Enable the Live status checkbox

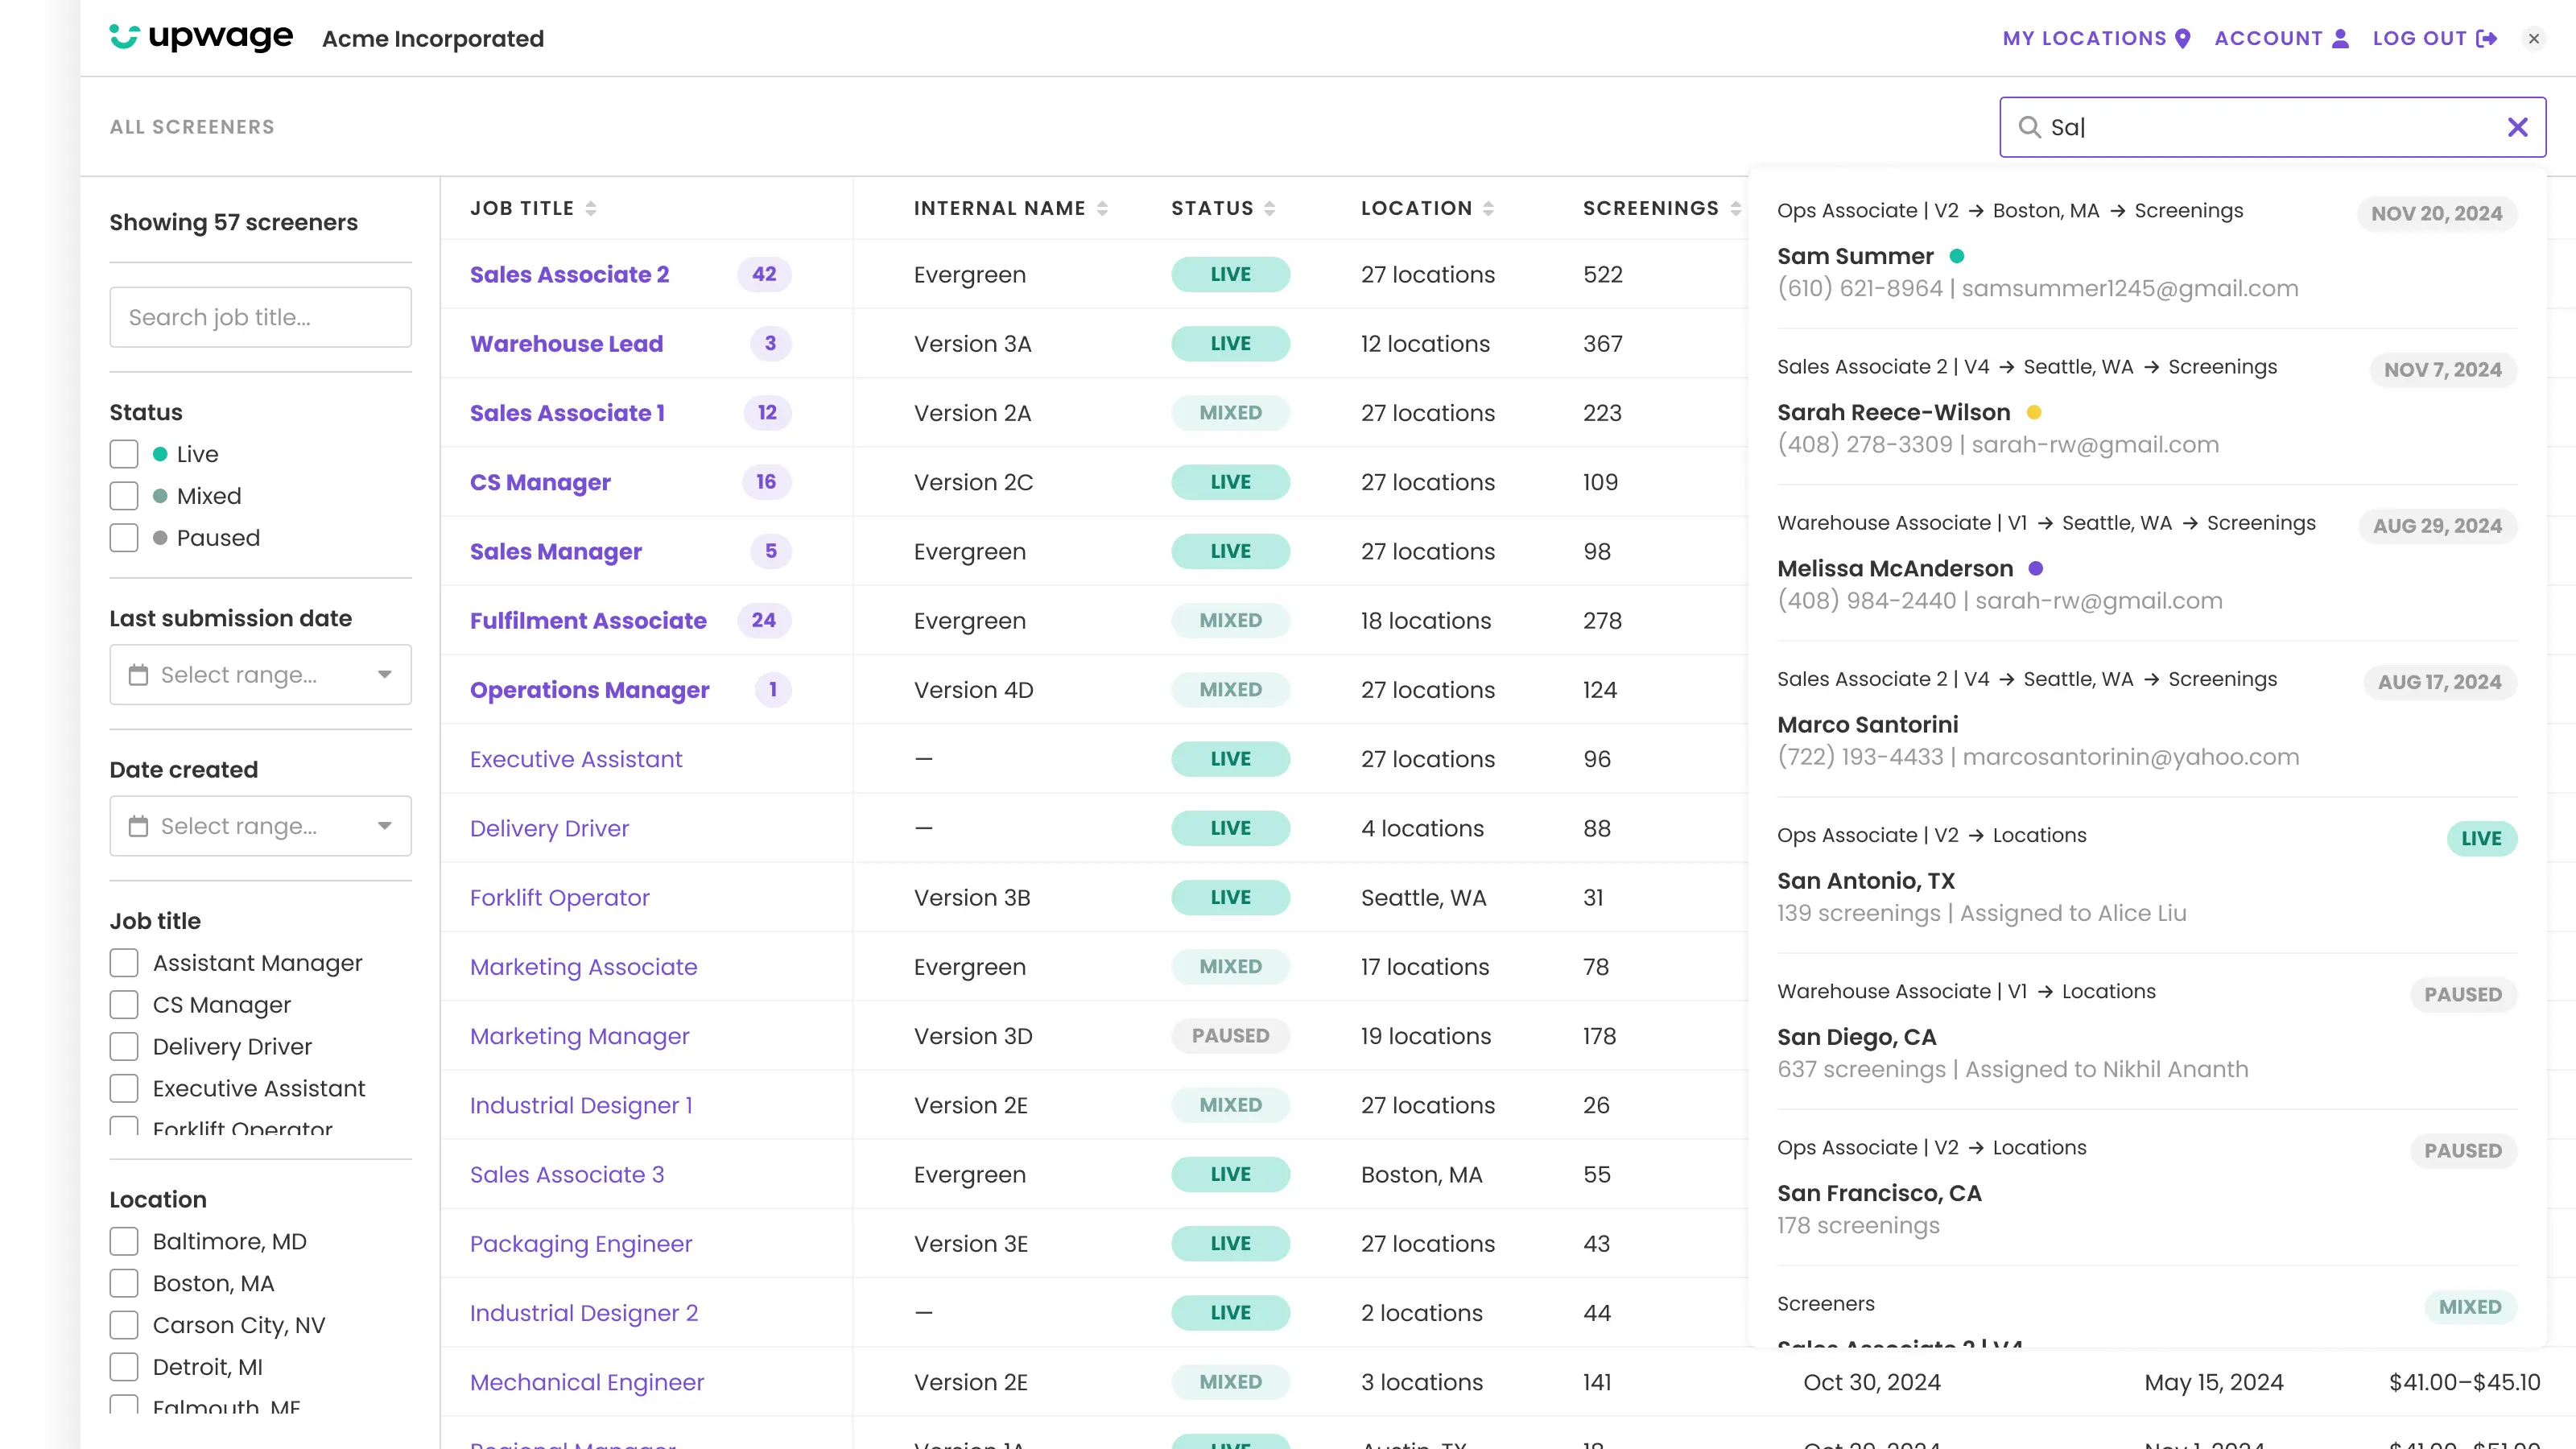tap(124, 454)
